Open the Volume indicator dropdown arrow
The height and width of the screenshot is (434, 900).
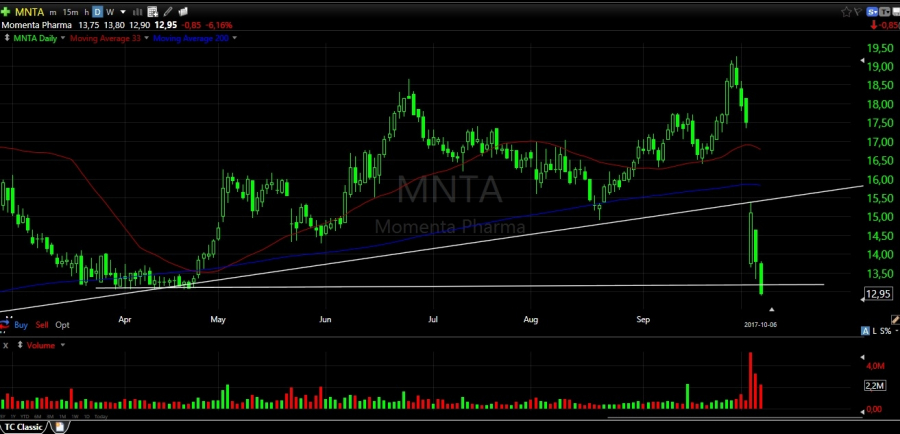tap(63, 346)
